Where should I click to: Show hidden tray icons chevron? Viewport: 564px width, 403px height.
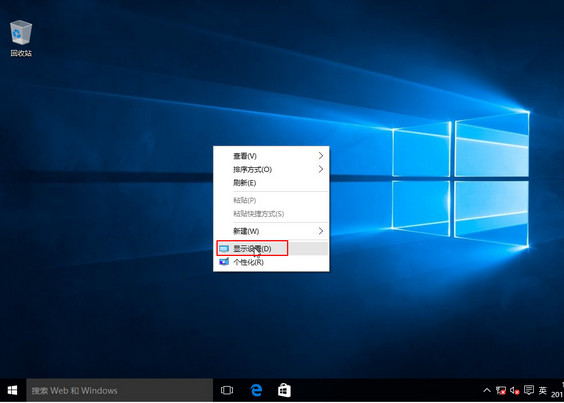(x=487, y=390)
